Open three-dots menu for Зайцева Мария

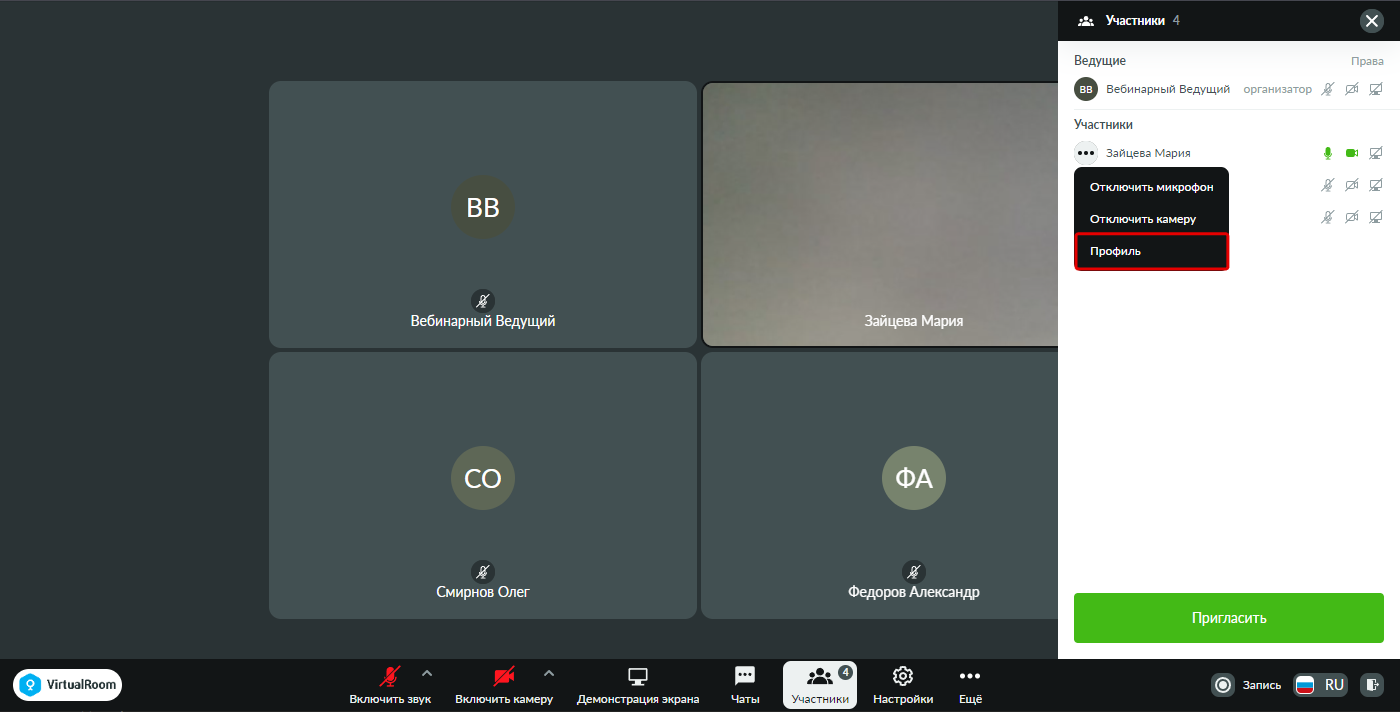1086,153
